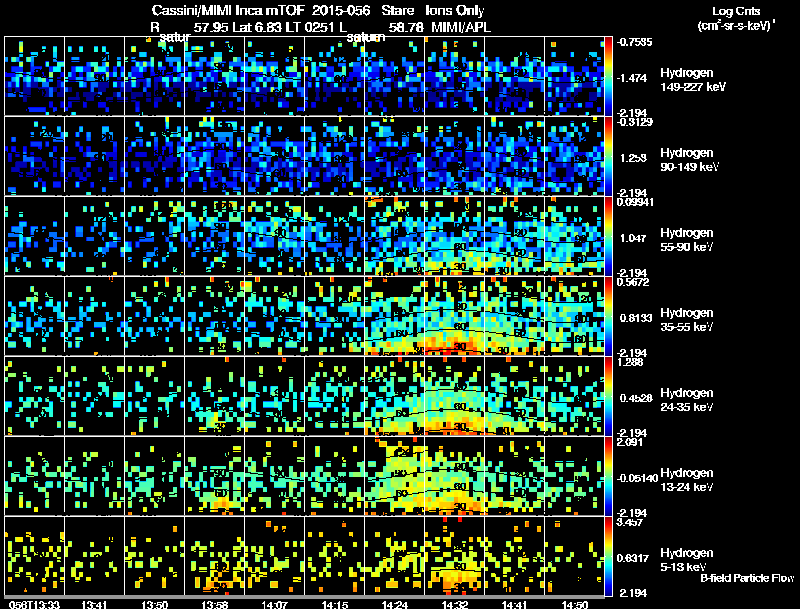800x609 pixels.
Task: Select the 14:15 time axis label
Action: pyautogui.click(x=335, y=604)
